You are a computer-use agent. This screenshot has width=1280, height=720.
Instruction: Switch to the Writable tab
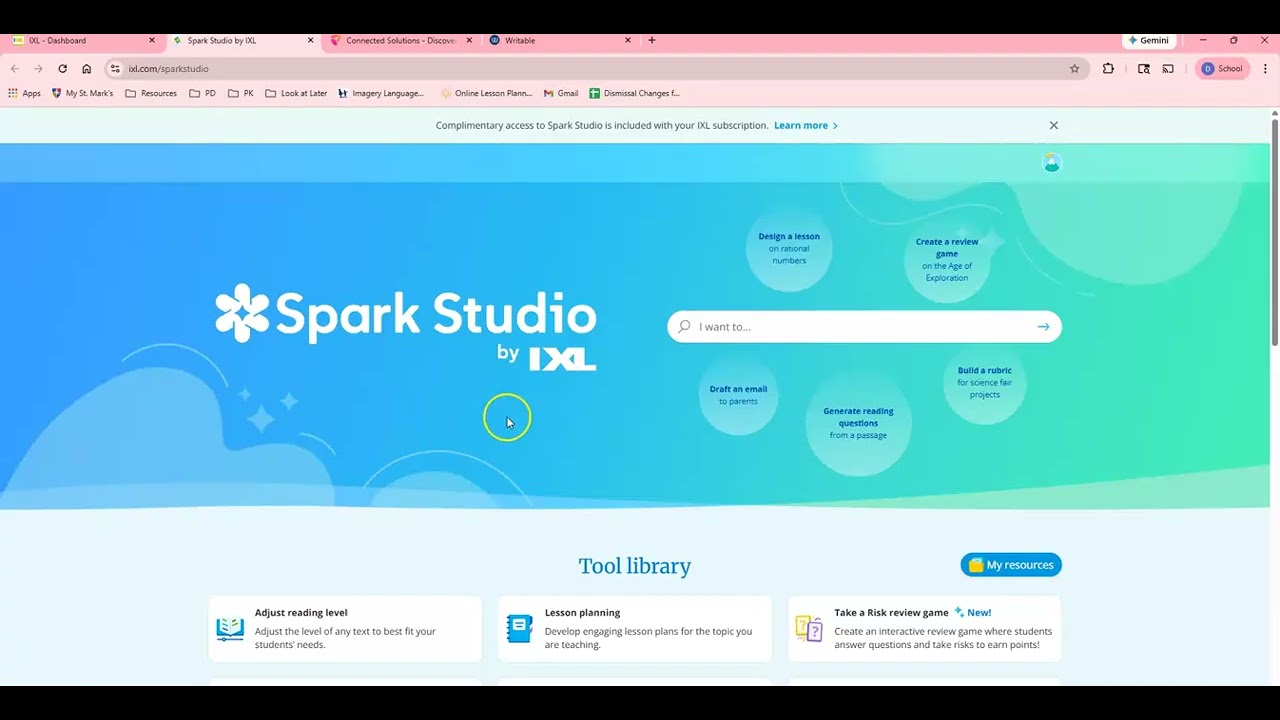560,41
